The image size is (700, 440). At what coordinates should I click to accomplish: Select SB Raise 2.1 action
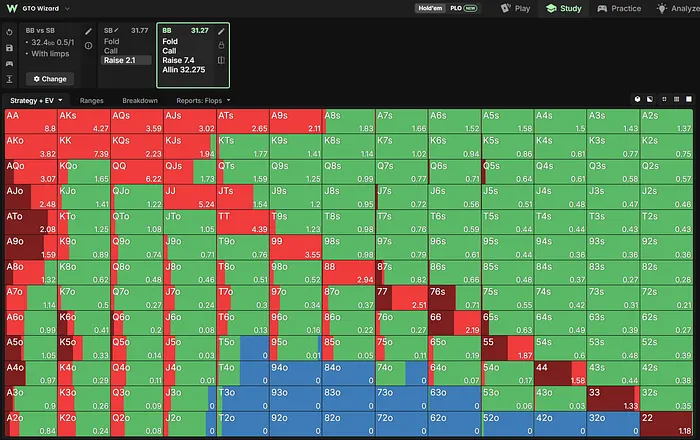(x=126, y=60)
